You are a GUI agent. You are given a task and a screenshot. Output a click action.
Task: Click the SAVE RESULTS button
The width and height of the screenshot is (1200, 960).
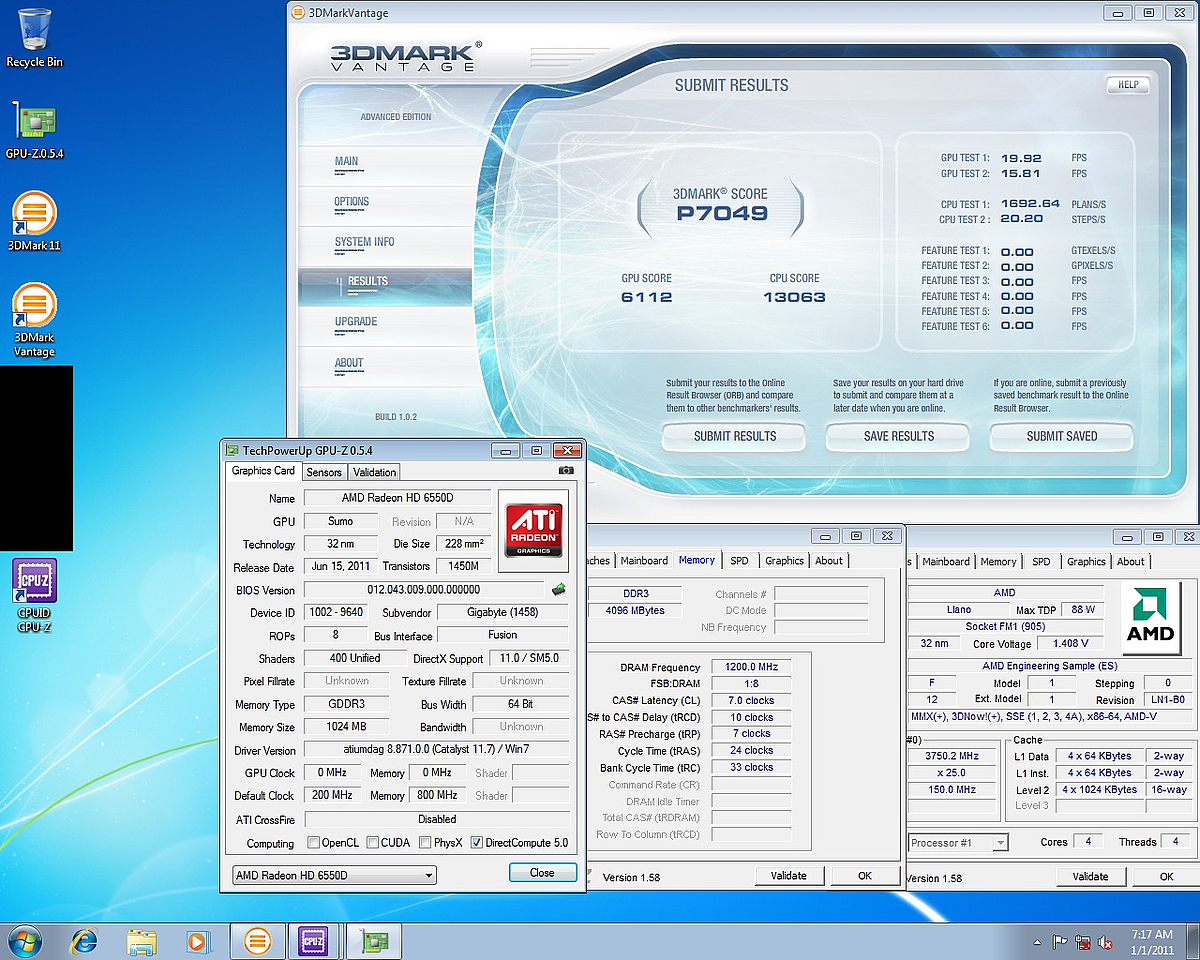(898, 436)
